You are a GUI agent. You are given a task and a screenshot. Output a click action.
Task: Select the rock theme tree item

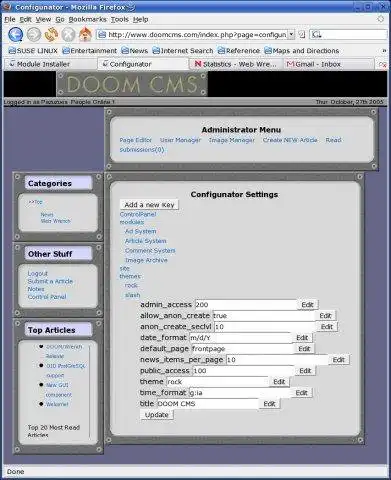(x=131, y=285)
